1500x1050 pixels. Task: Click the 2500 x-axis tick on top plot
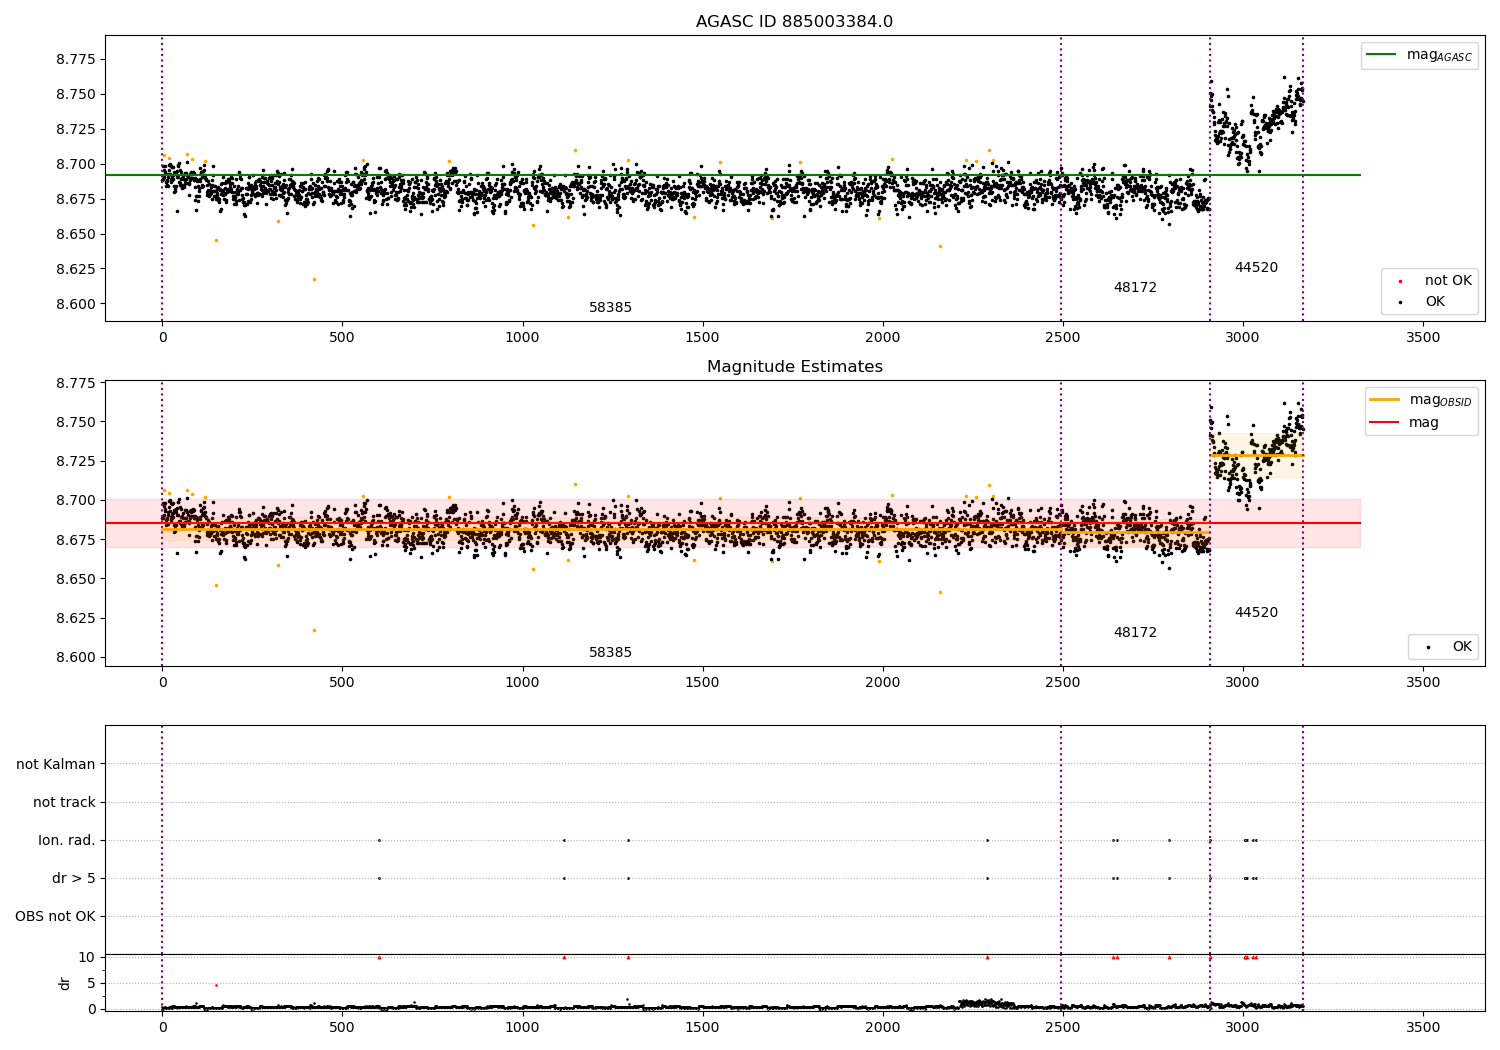tap(1063, 337)
